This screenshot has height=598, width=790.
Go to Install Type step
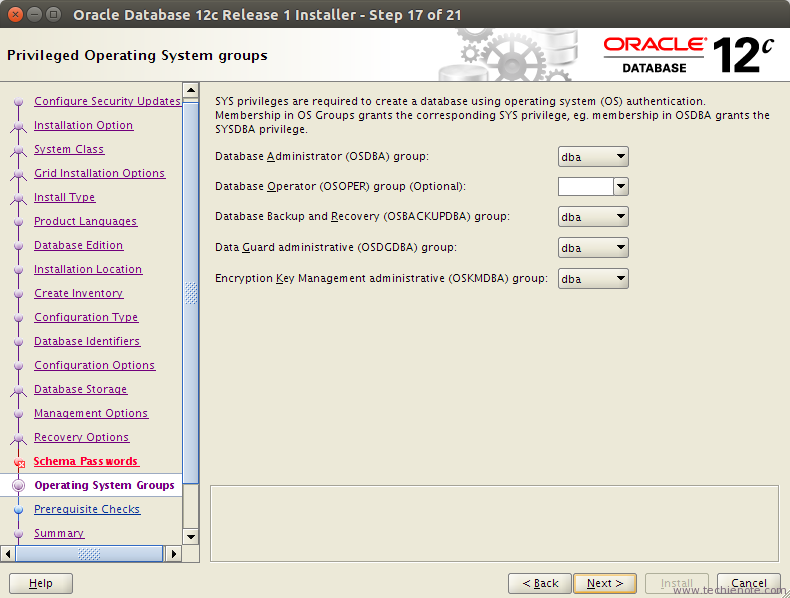click(x=64, y=197)
